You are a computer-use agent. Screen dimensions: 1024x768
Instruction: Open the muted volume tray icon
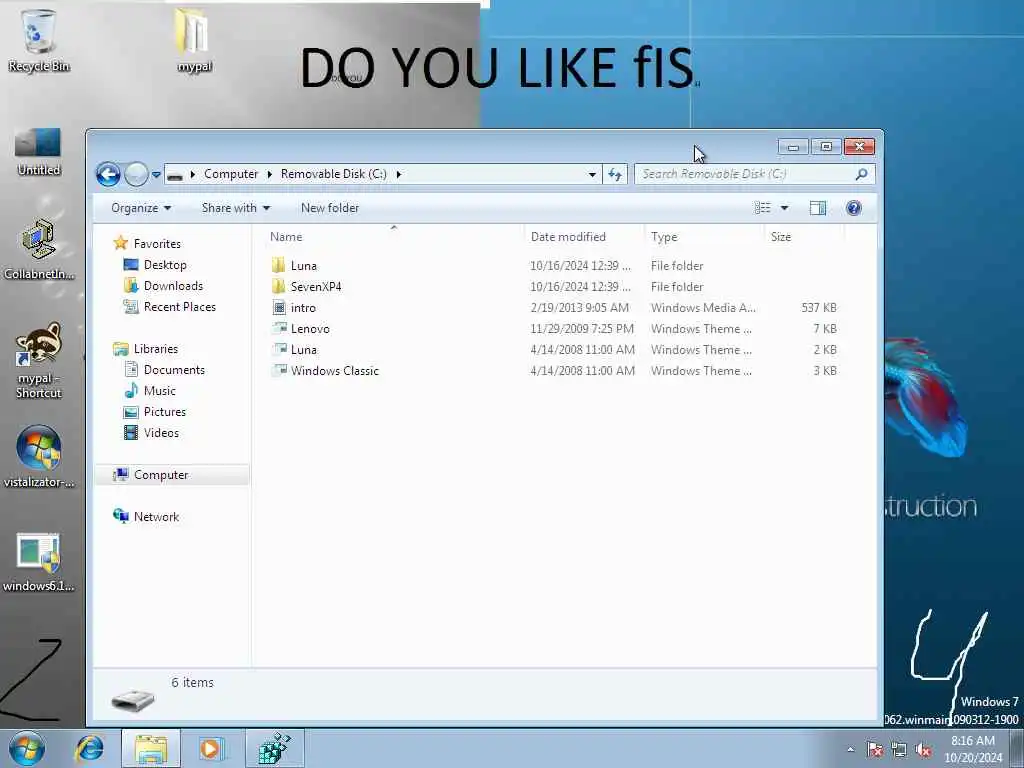(x=923, y=750)
